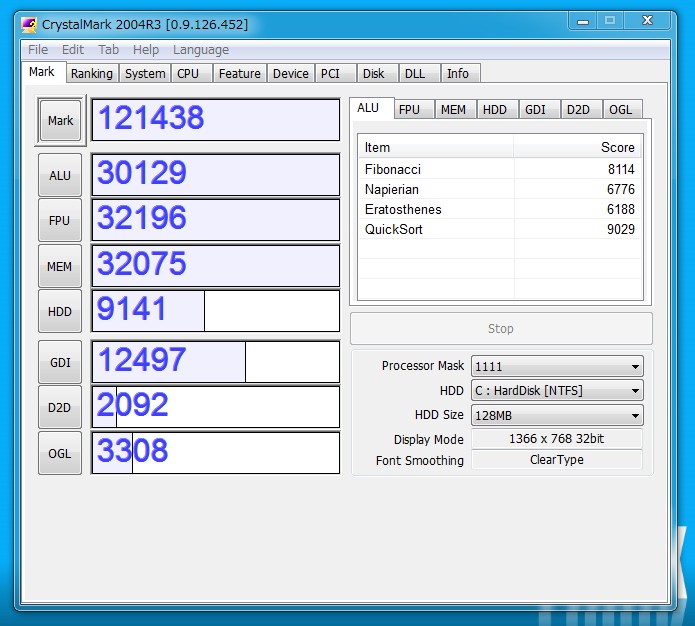Click the D2D score 2092 field
The height and width of the screenshot is (626, 695).
coord(216,407)
